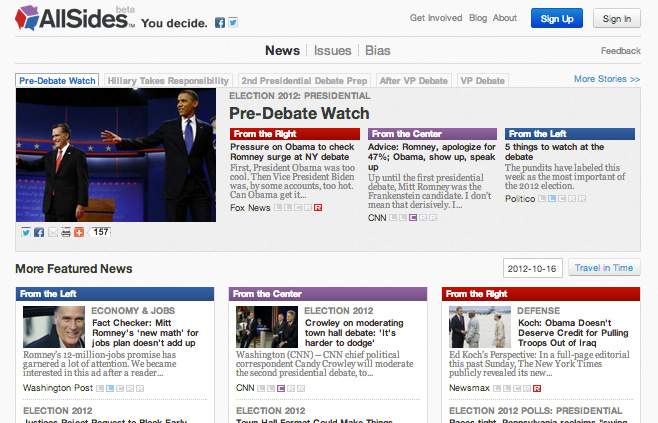Screen dimensions: 658x423
Task: Click the blue L bias rating beside Washington Post
Action: [110, 389]
